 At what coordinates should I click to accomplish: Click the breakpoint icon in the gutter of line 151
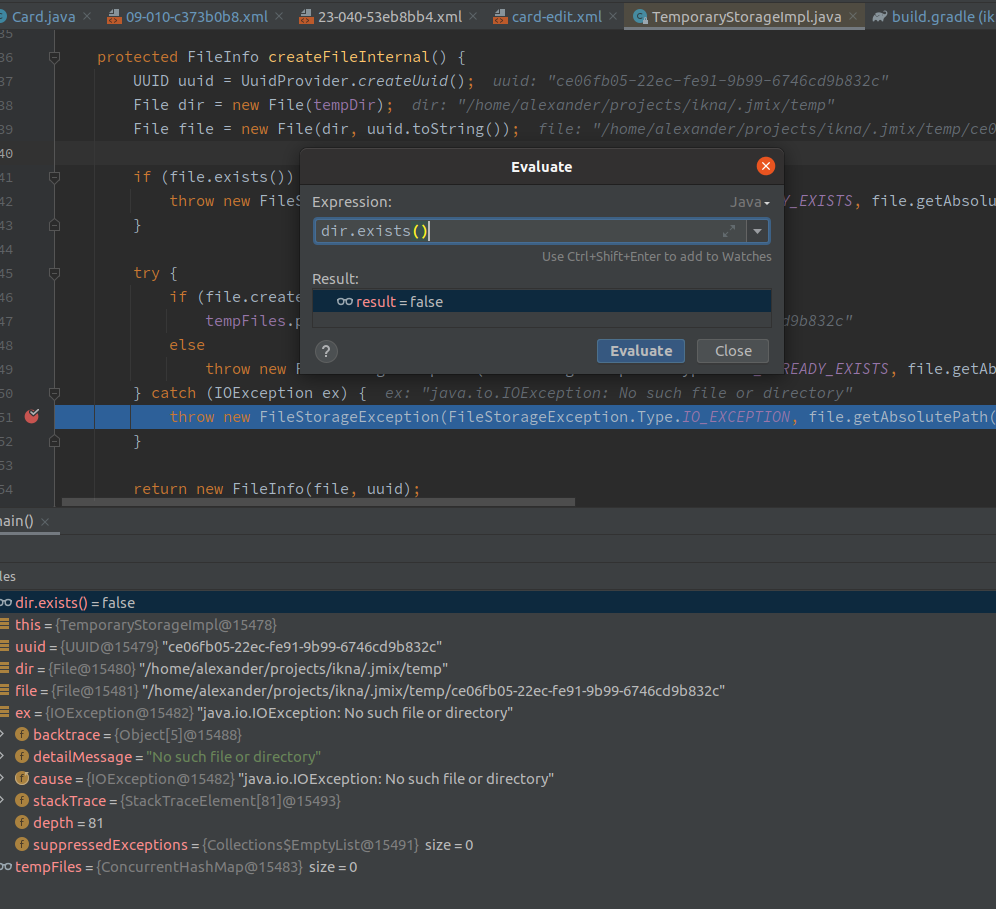33,416
